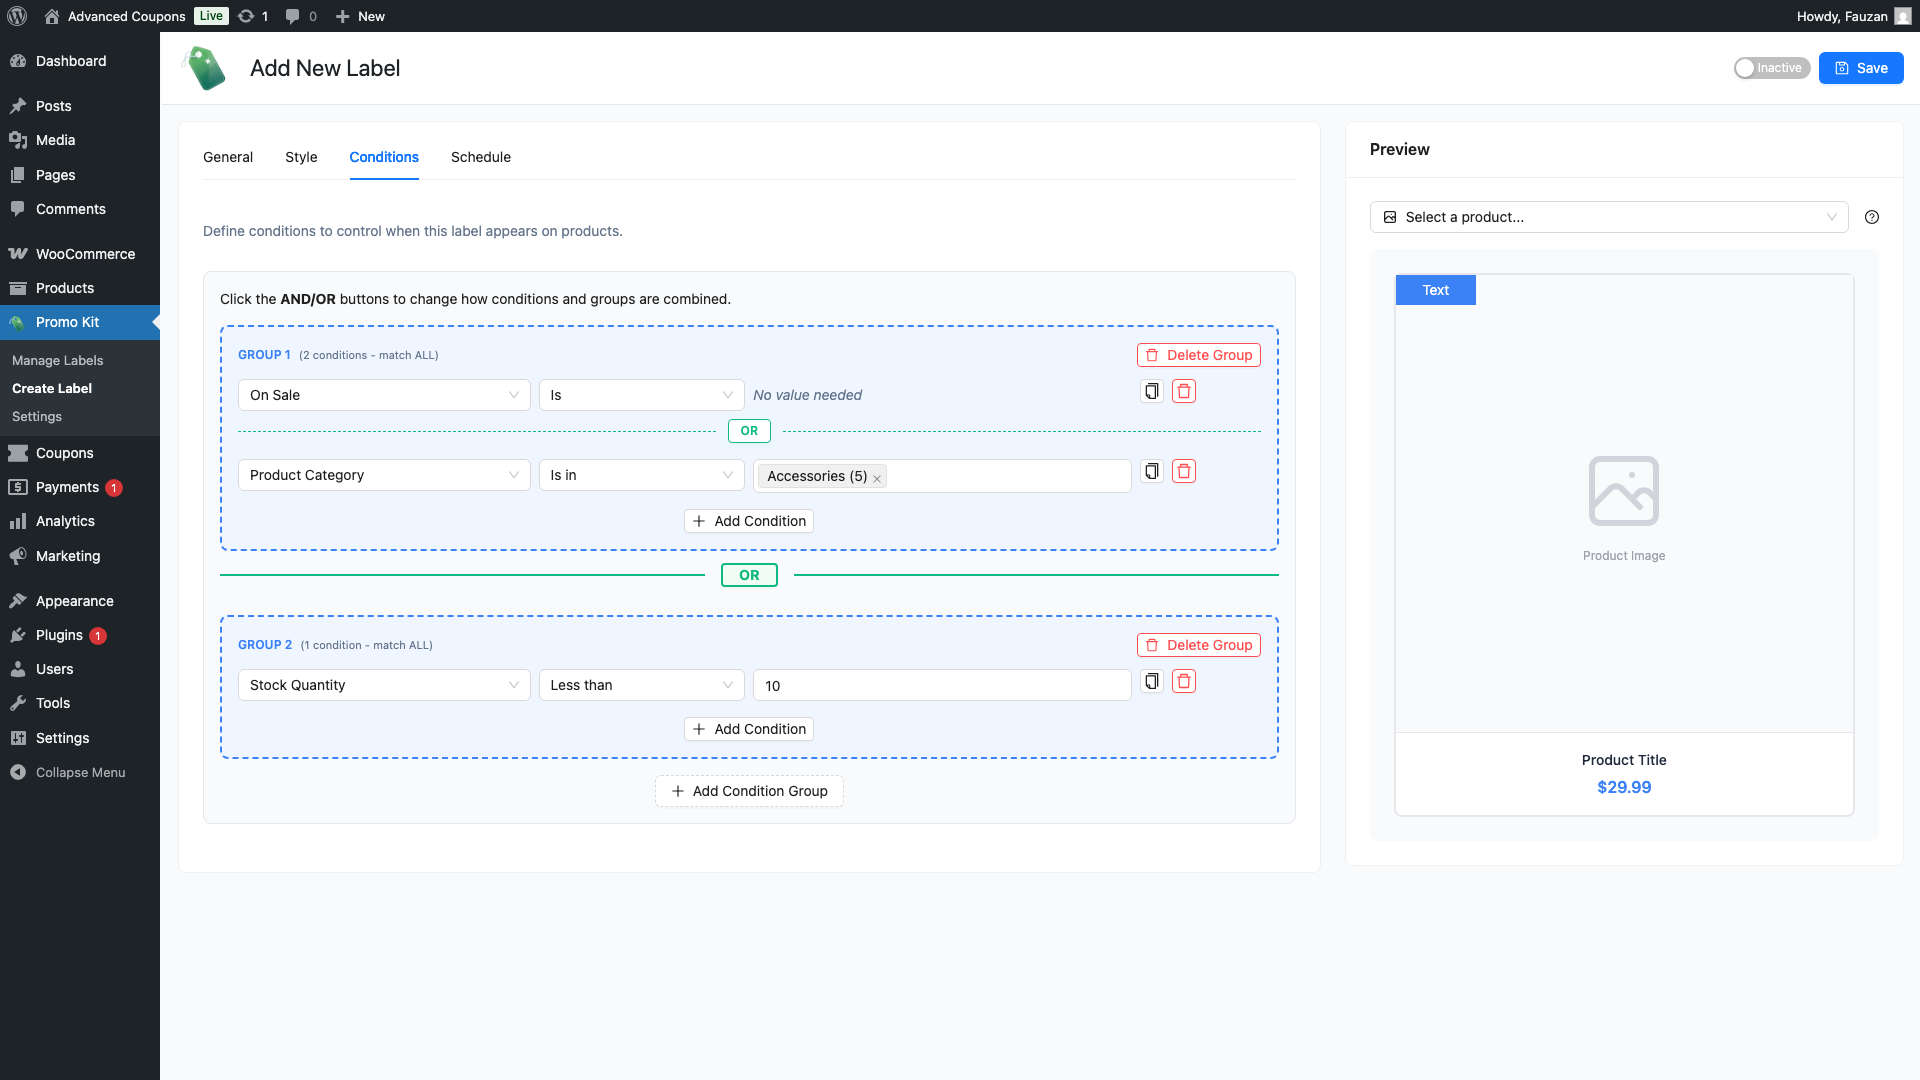Expand the Less than operator dropdown

point(641,685)
